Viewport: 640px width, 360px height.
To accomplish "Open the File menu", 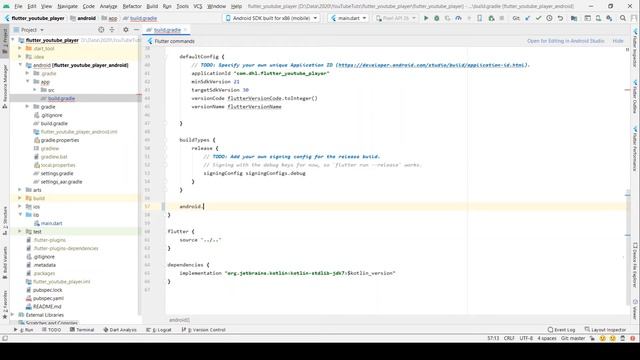I will (x=18, y=6).
